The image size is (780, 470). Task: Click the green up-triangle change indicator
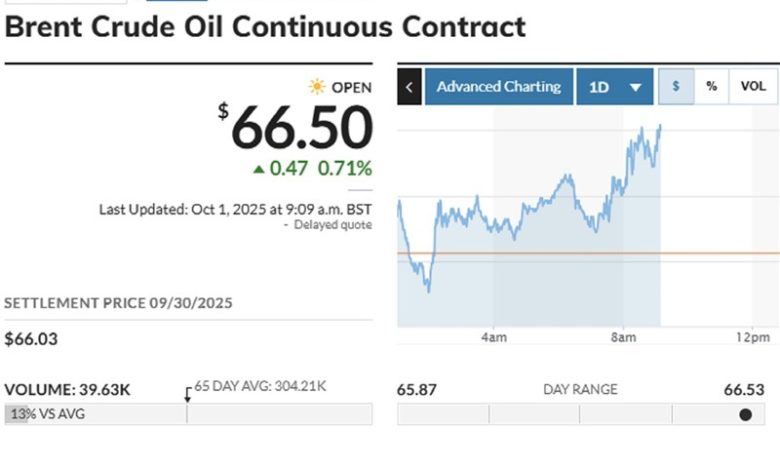coord(260,169)
